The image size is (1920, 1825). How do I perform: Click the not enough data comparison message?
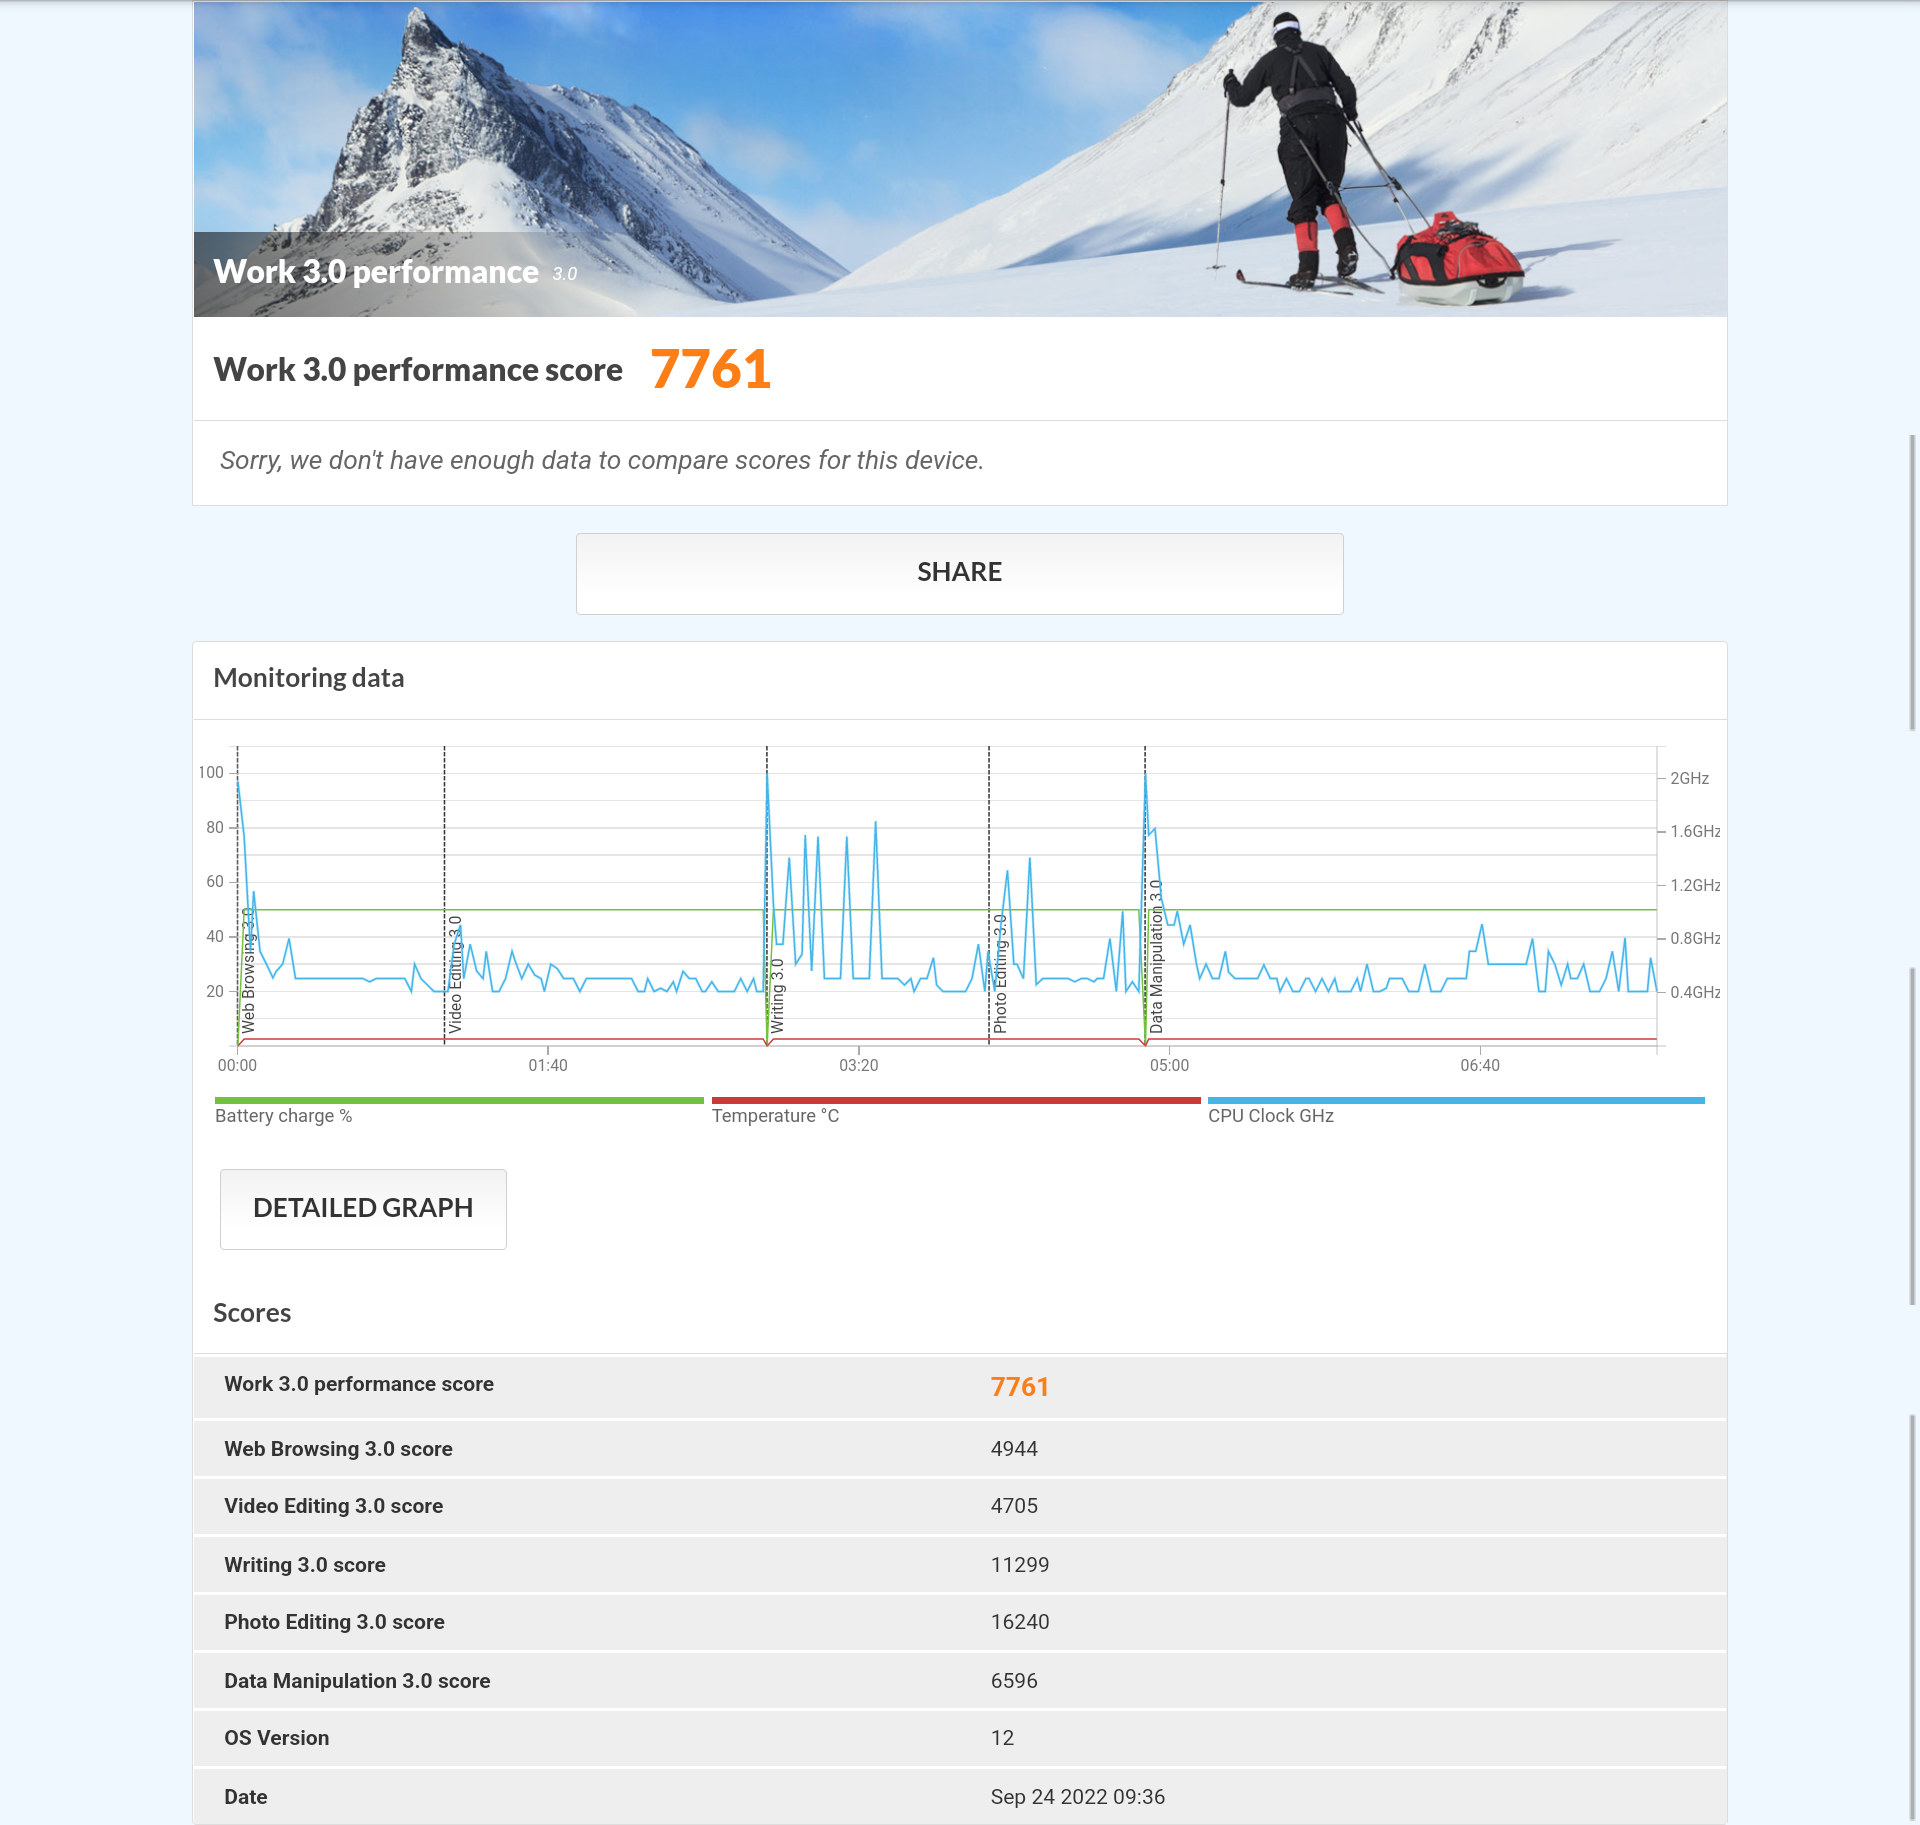(602, 460)
